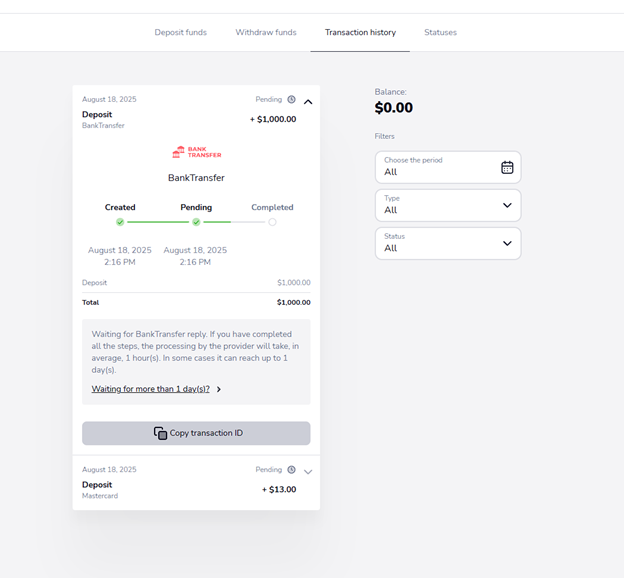Expand the Mastercard deposit details
624x578 pixels.
[308, 471]
